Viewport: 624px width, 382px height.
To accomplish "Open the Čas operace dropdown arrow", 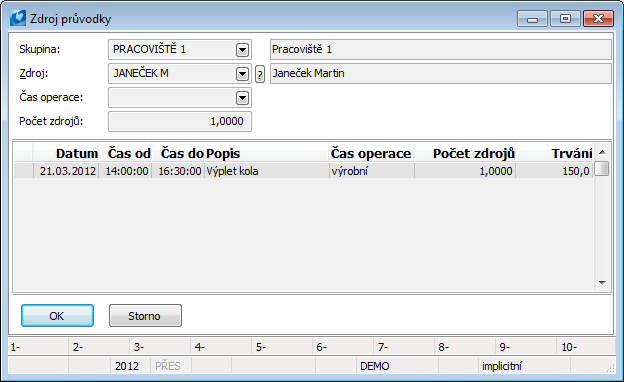I will pos(242,97).
